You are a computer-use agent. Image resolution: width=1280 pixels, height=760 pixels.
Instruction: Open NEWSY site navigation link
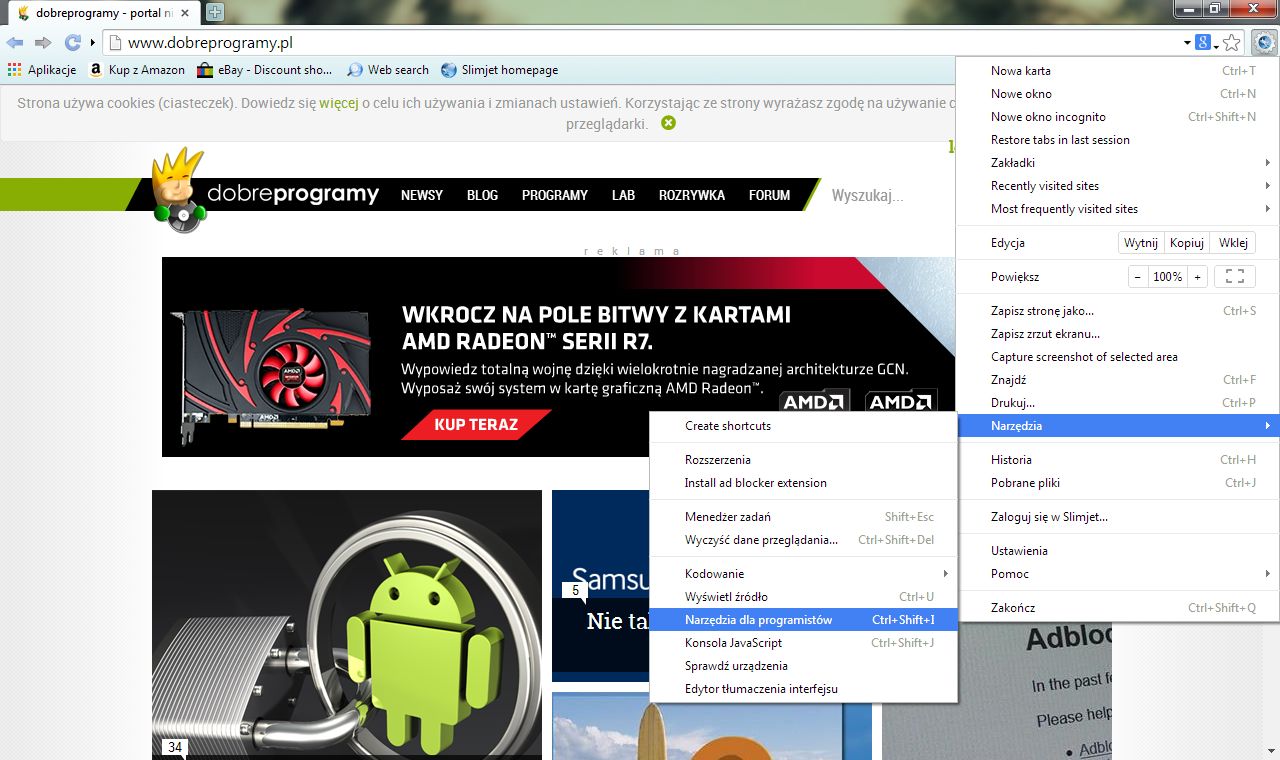pos(422,195)
